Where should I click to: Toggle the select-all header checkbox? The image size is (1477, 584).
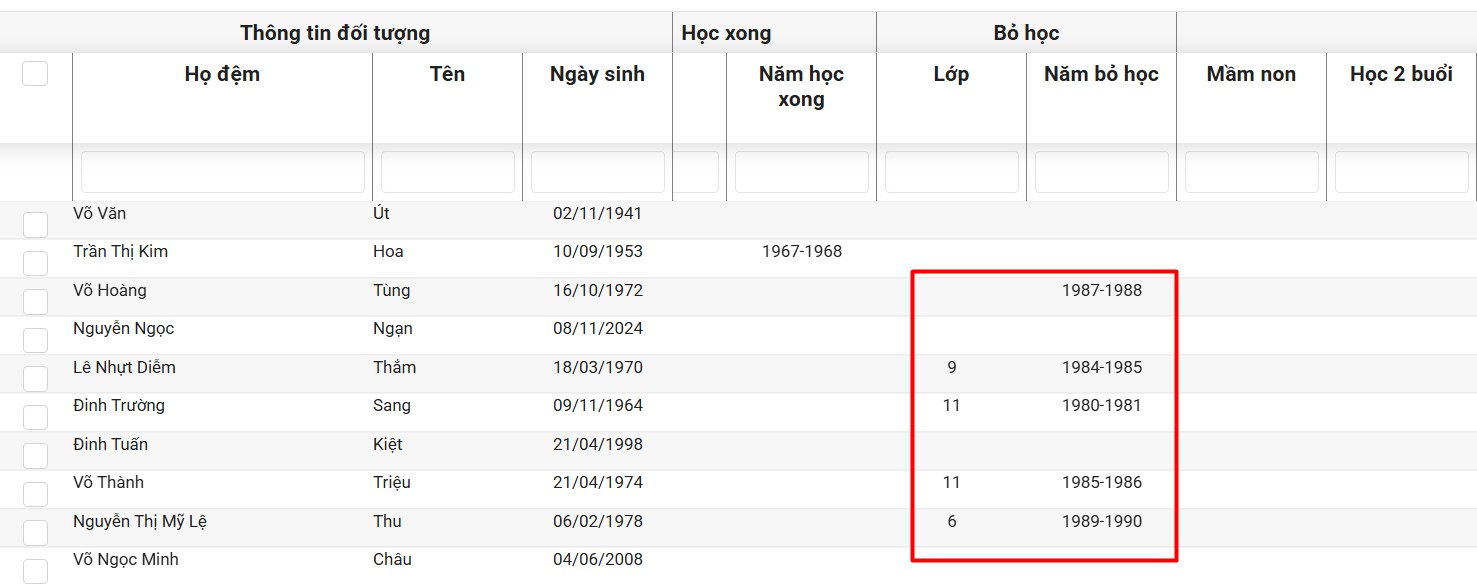click(x=35, y=73)
